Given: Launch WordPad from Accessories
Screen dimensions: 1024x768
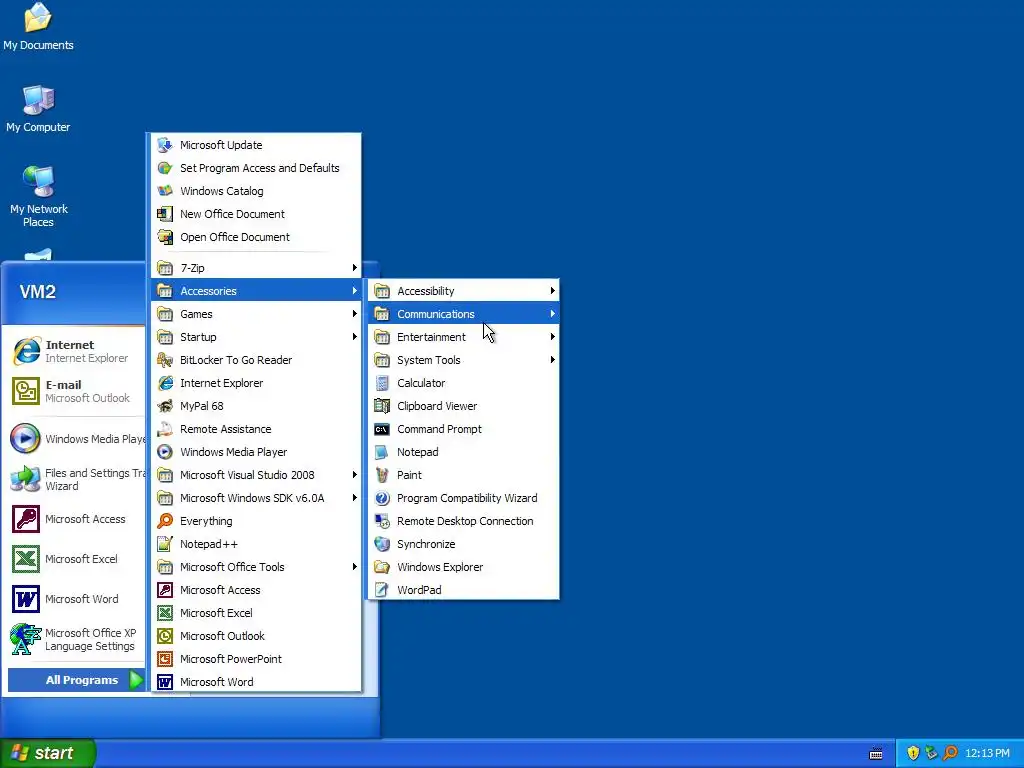Looking at the screenshot, I should pos(463,590).
